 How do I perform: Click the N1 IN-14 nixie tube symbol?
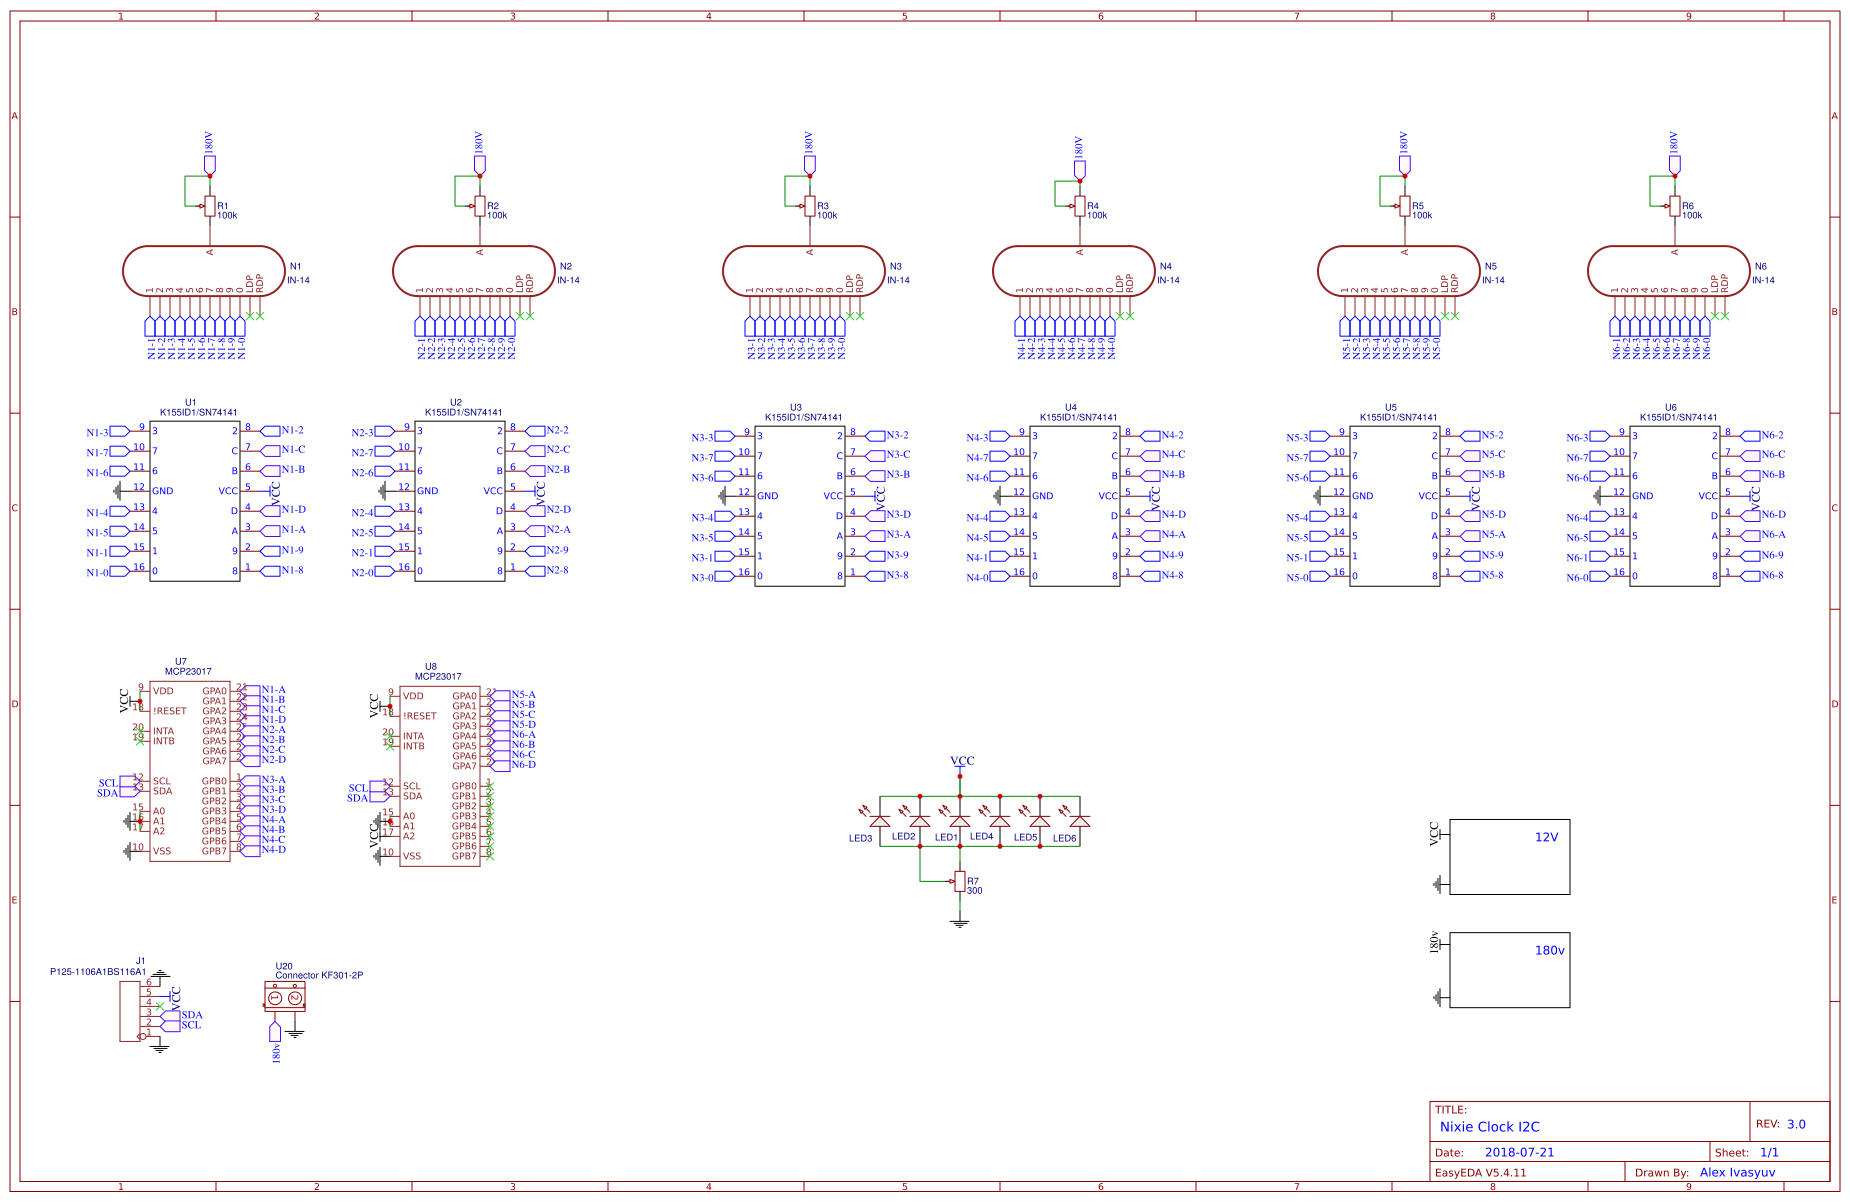pos(207,272)
